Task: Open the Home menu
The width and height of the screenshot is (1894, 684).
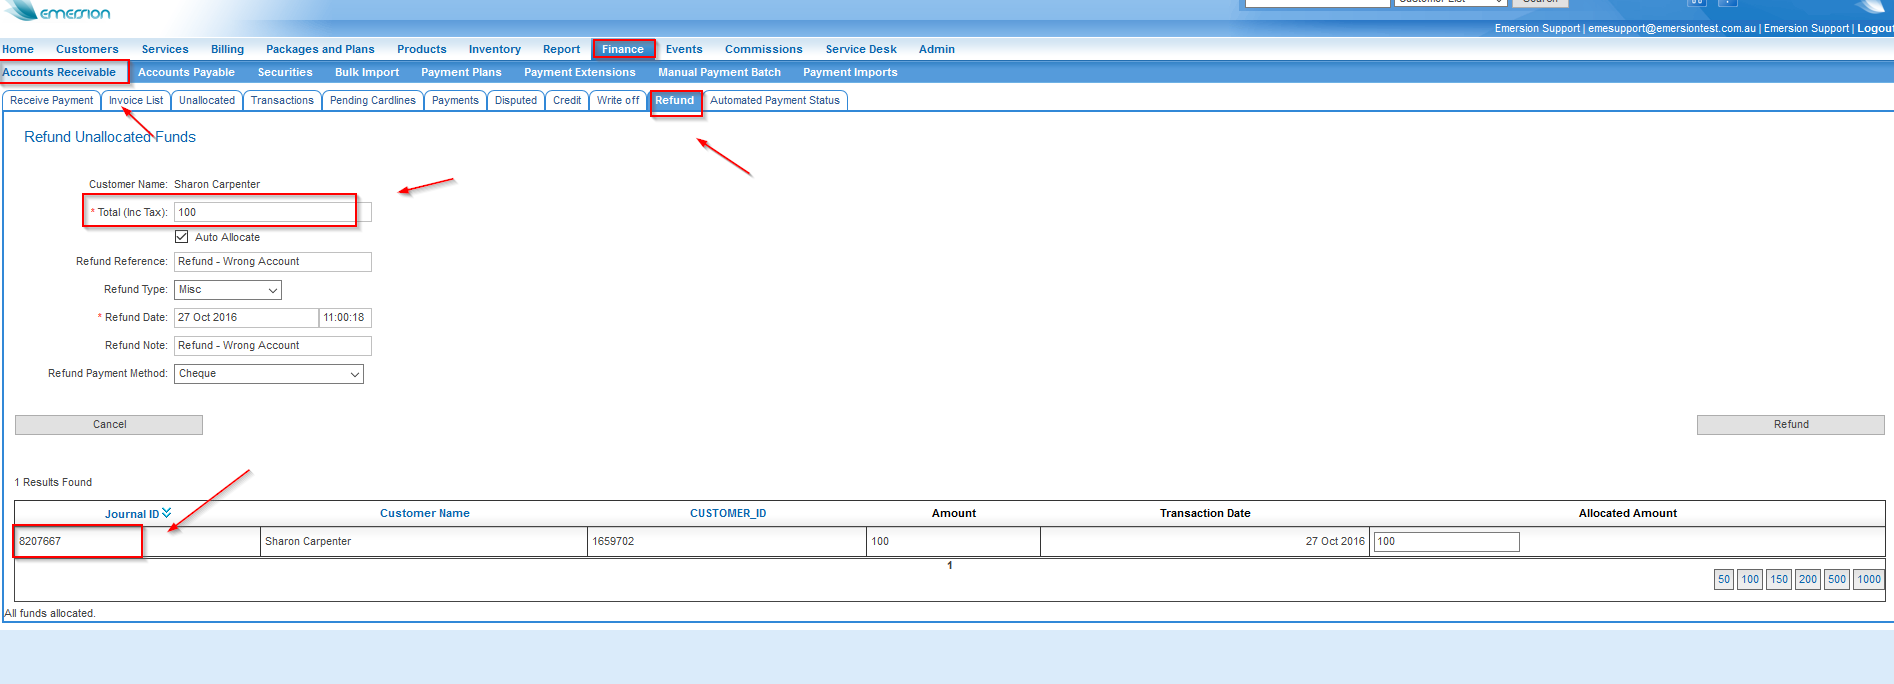Action: coord(18,49)
